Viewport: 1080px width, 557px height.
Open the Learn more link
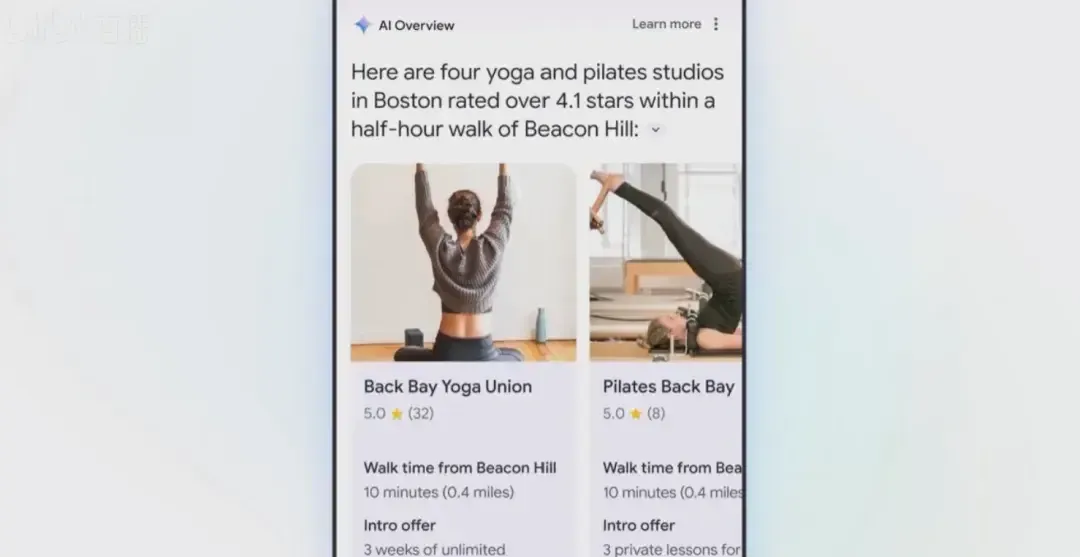[x=666, y=24]
